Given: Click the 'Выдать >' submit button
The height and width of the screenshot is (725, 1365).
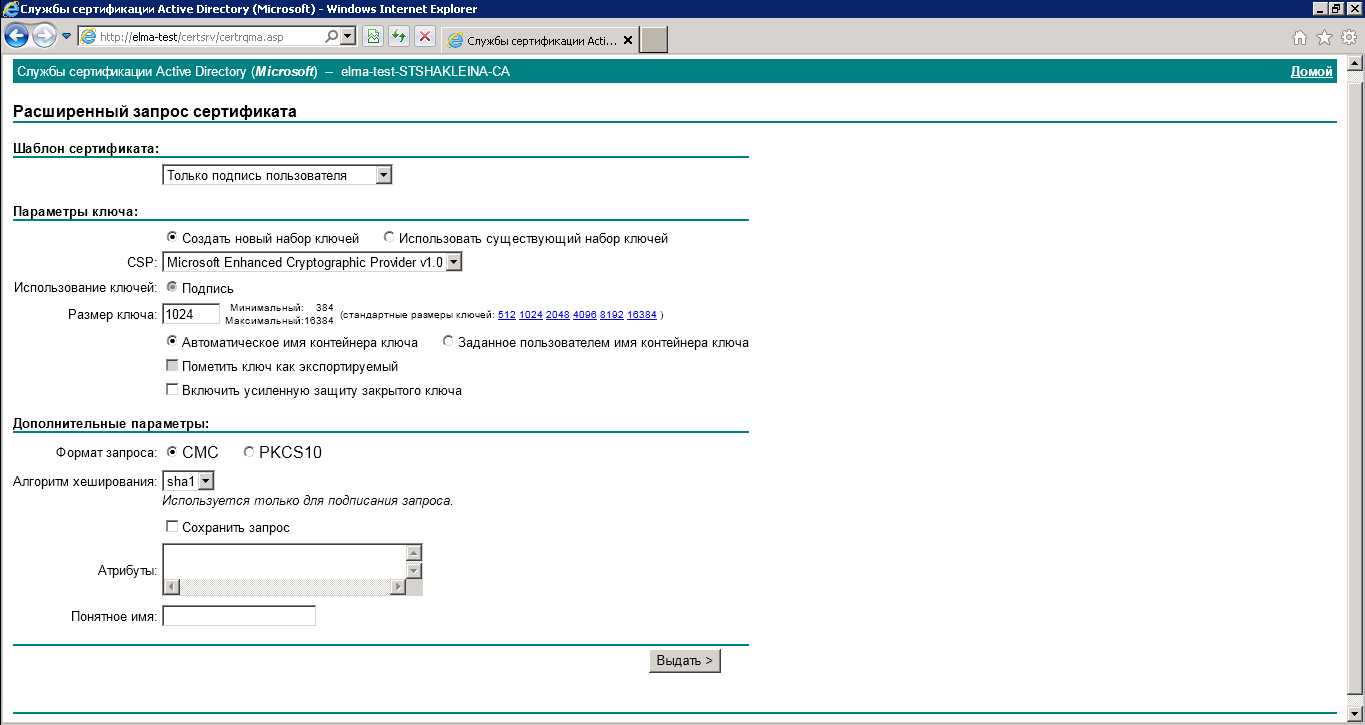Looking at the screenshot, I should coord(684,661).
